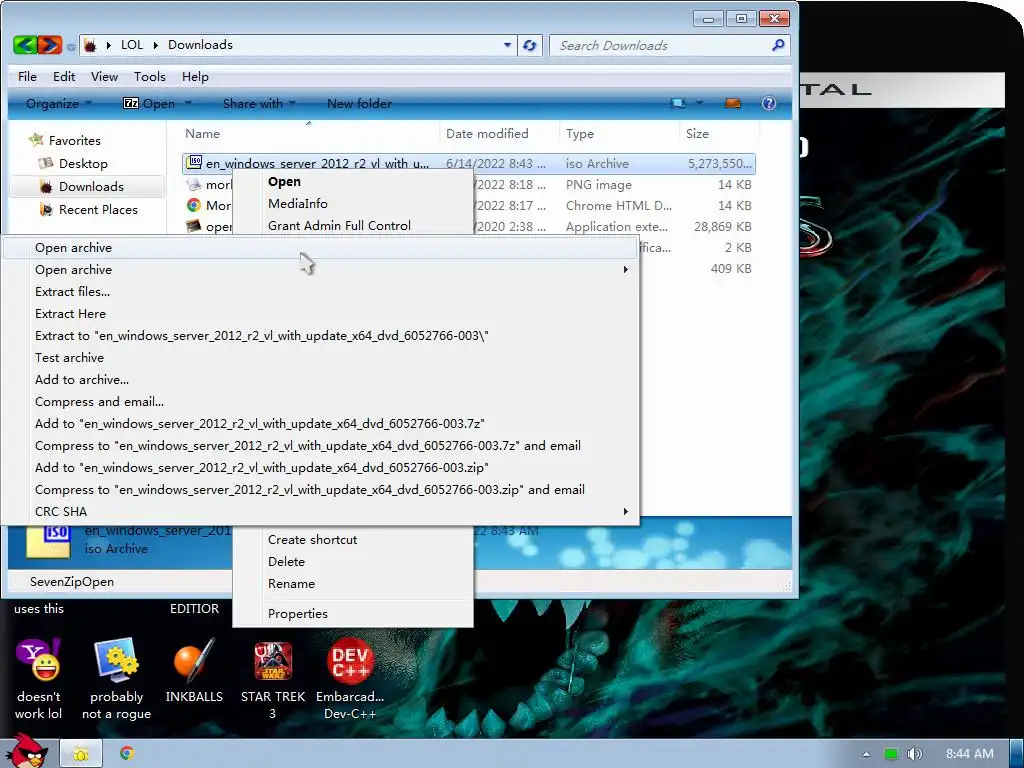The height and width of the screenshot is (768, 1024).
Task: Click the '28,869 KB' size cell
Action: click(x=722, y=227)
